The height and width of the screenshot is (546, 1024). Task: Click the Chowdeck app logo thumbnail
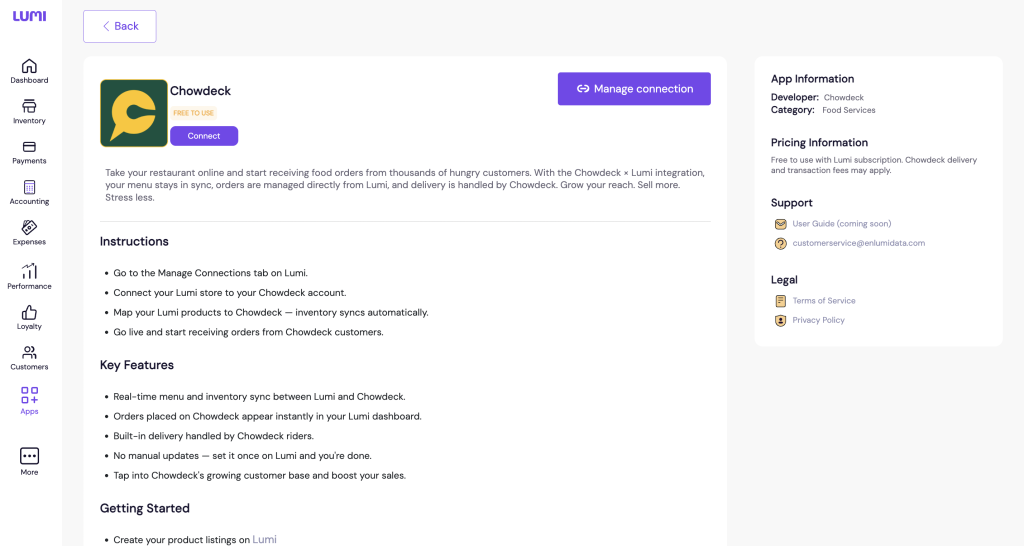point(134,113)
